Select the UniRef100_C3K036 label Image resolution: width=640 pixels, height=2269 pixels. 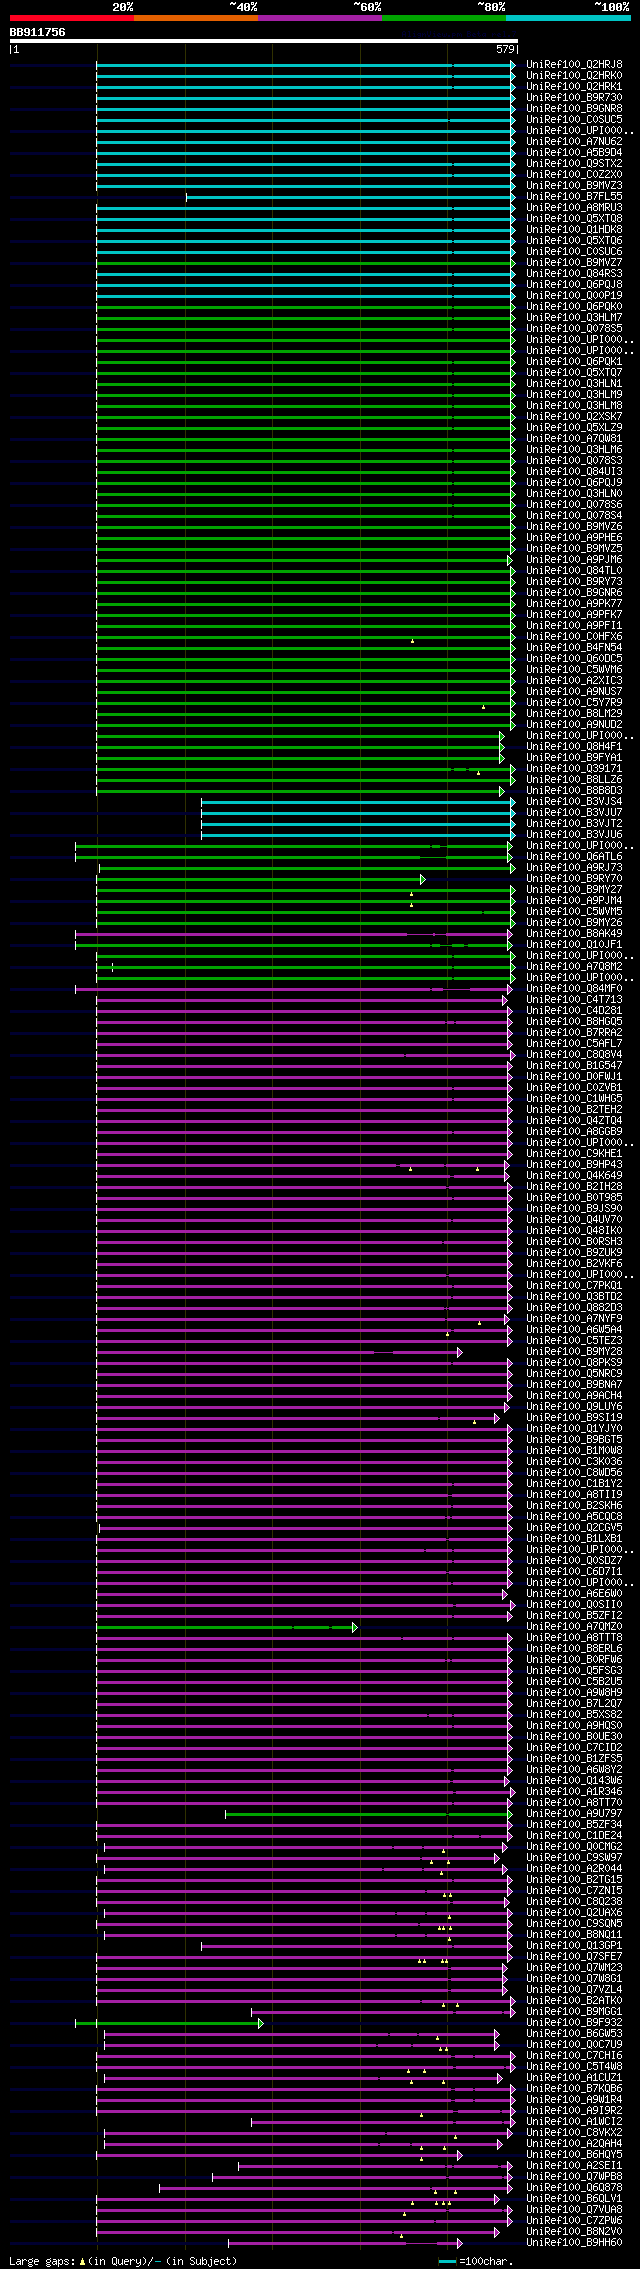tap(574, 1461)
